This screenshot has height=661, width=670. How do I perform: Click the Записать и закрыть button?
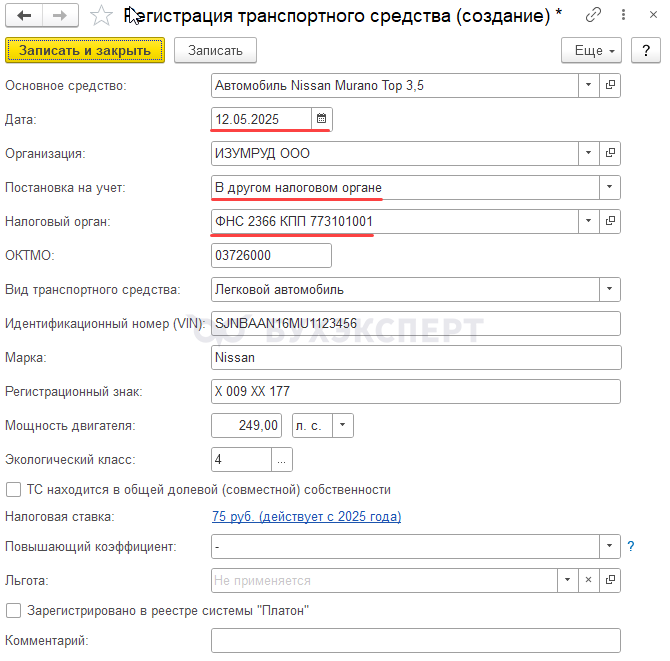click(85, 50)
